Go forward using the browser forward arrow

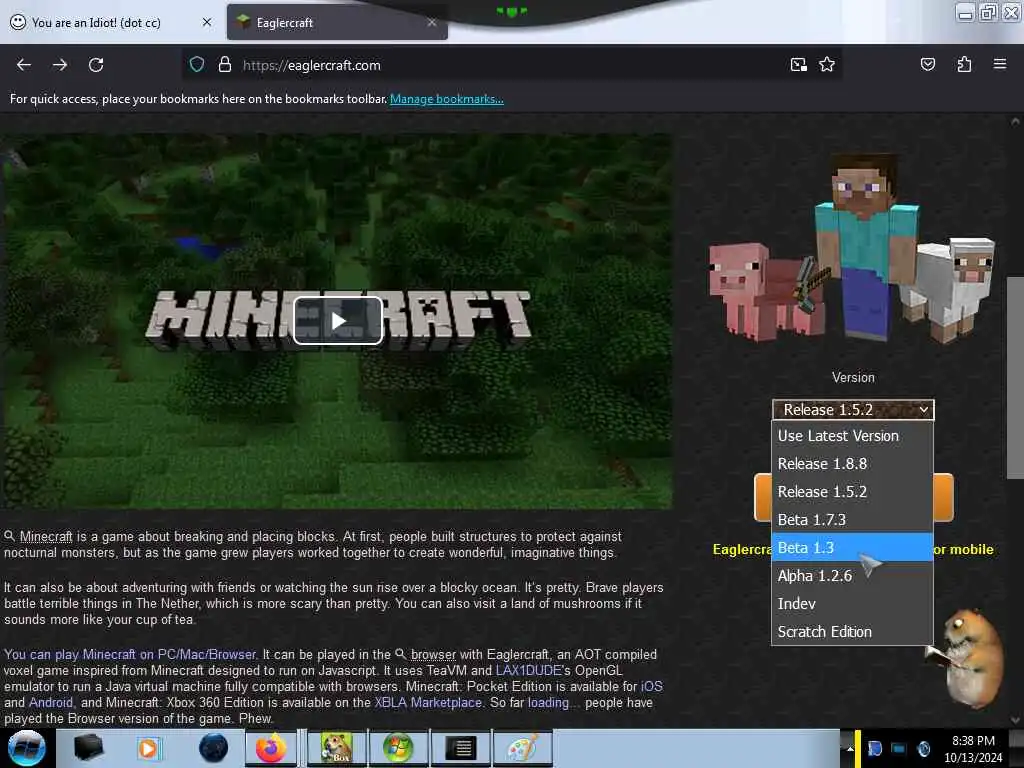tap(59, 65)
